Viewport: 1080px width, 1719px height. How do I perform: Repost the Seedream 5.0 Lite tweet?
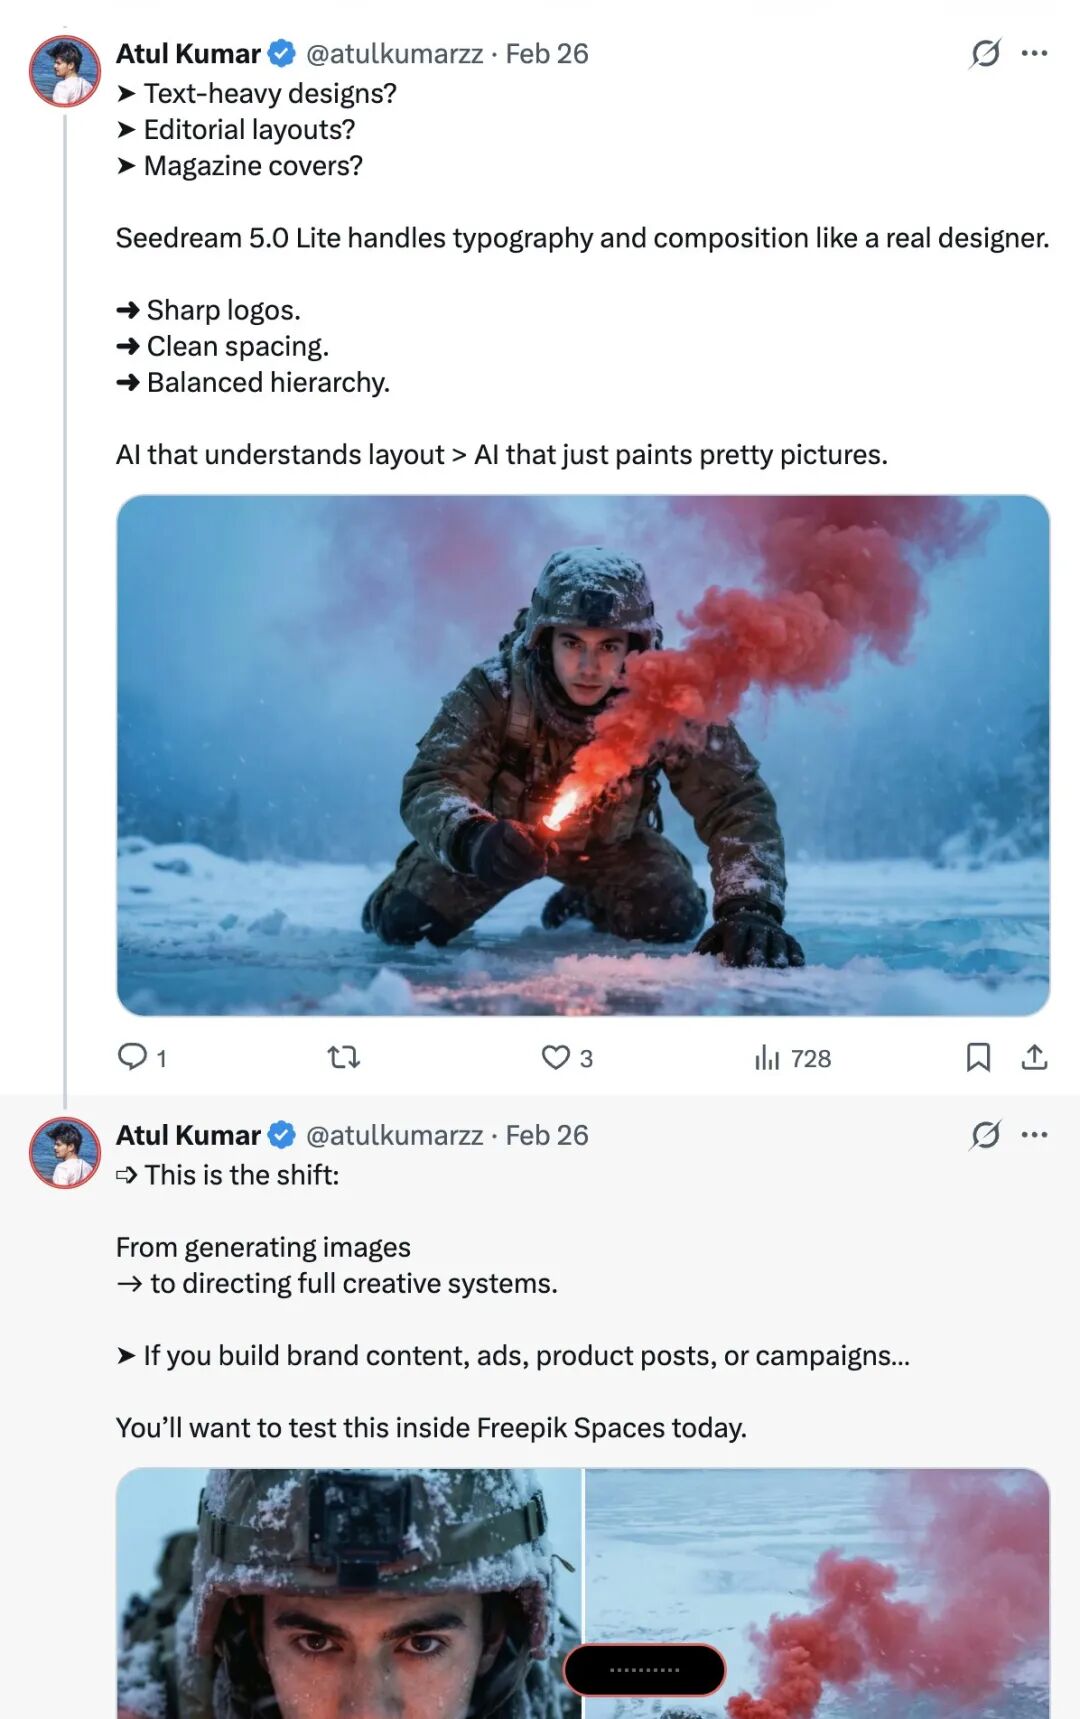click(x=344, y=1057)
